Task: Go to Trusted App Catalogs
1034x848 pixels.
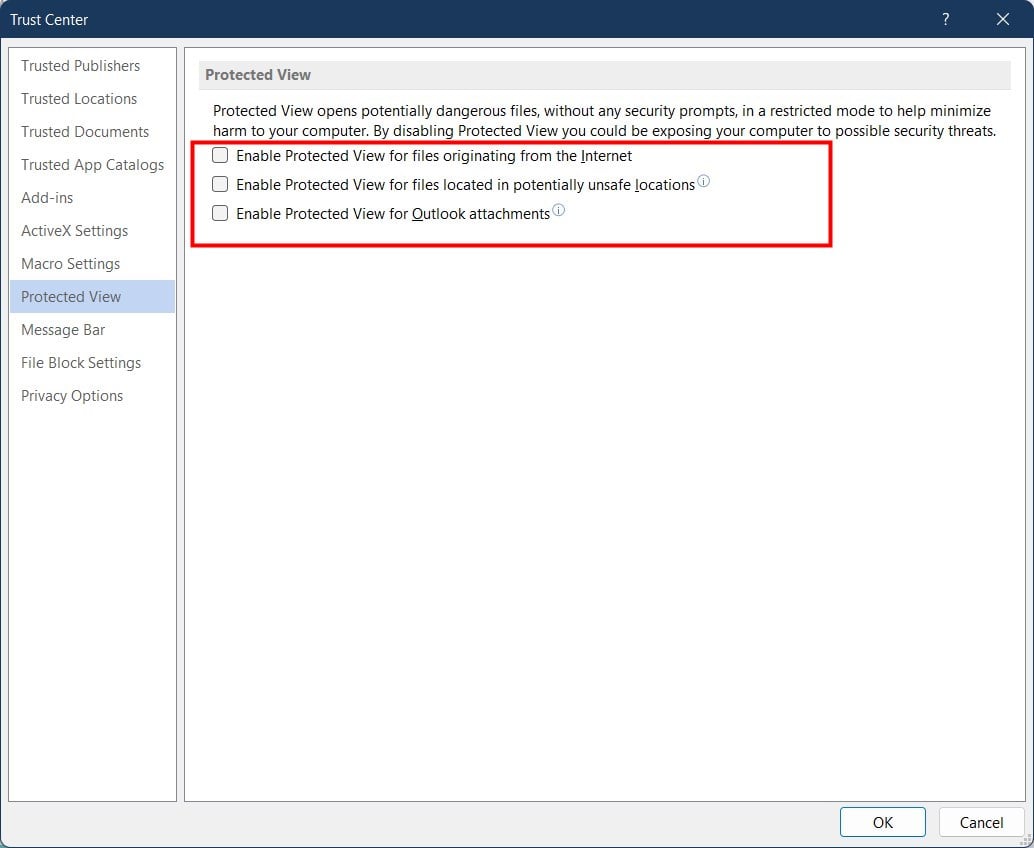Action: [92, 165]
